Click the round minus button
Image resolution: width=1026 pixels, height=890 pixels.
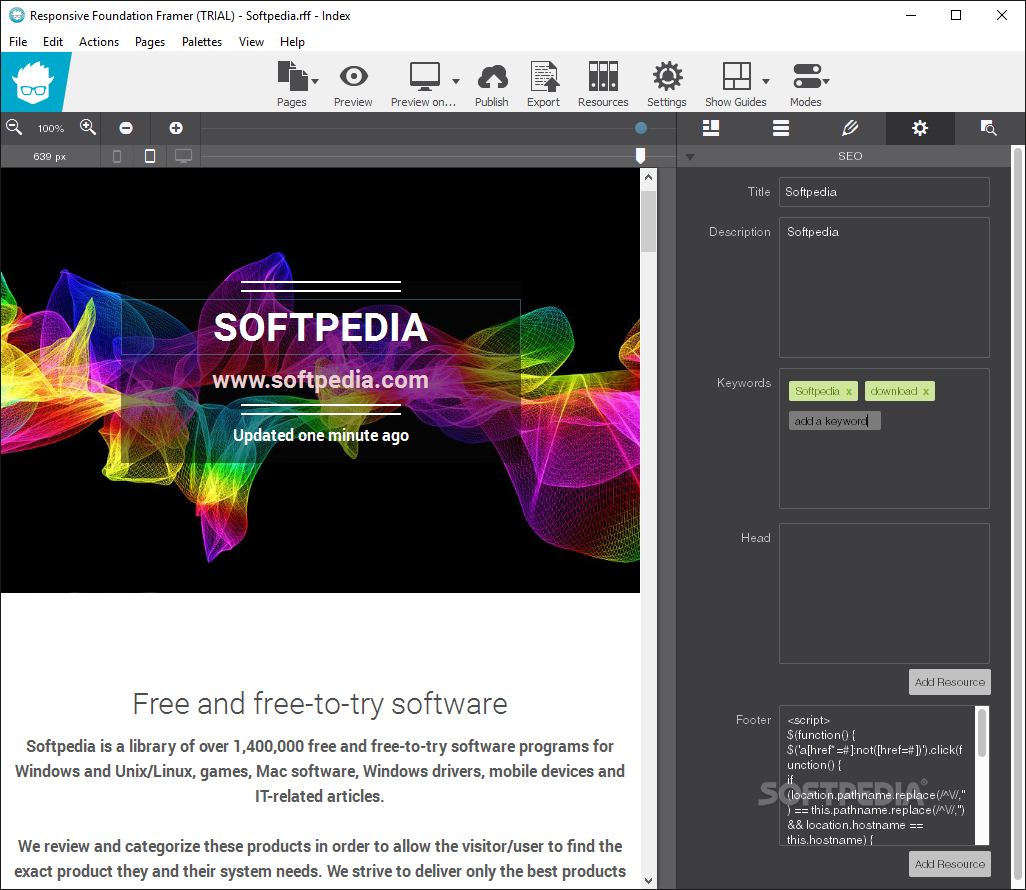pyautogui.click(x=126, y=128)
